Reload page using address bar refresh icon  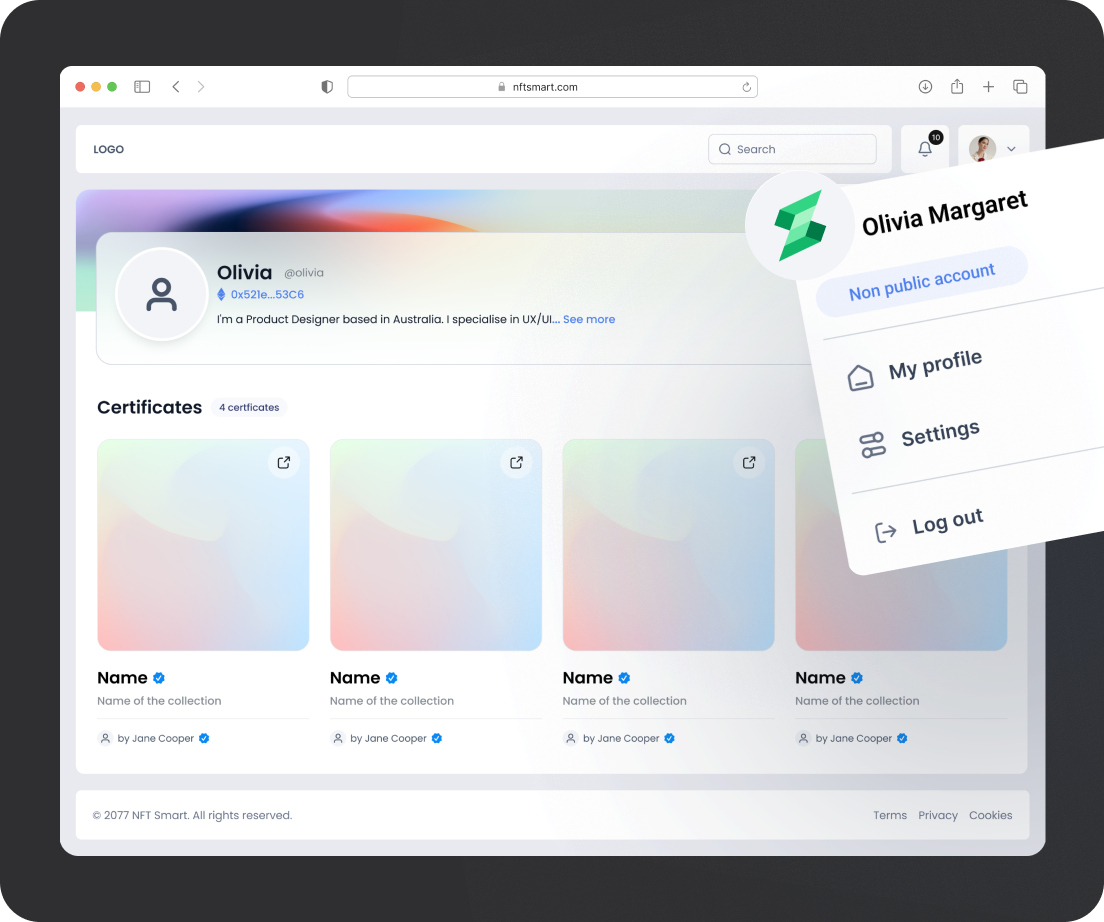coord(746,87)
